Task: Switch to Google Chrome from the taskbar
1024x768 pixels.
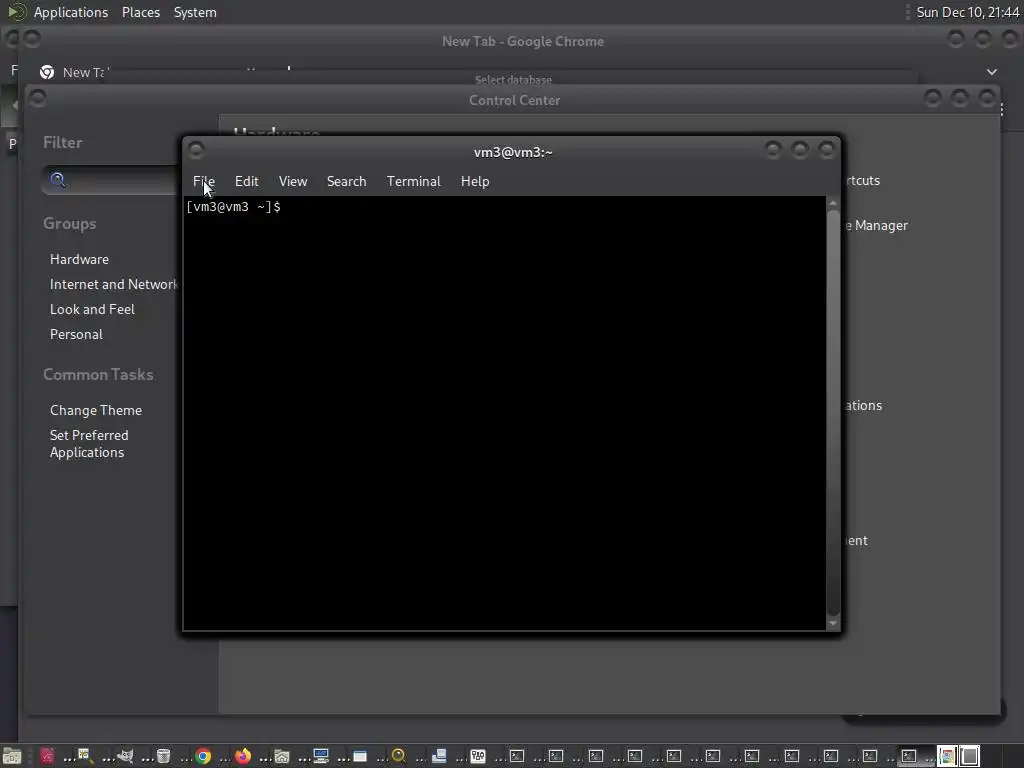Action: coord(203,756)
